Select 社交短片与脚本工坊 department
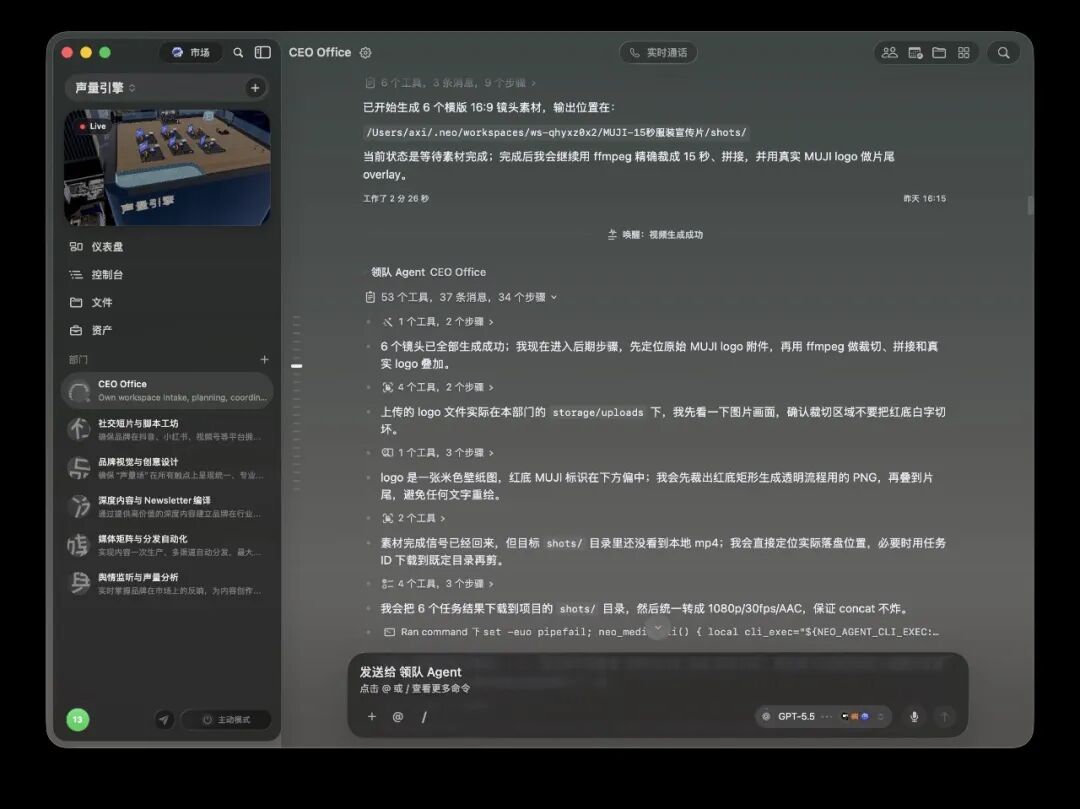The height and width of the screenshot is (809, 1080). [x=167, y=429]
